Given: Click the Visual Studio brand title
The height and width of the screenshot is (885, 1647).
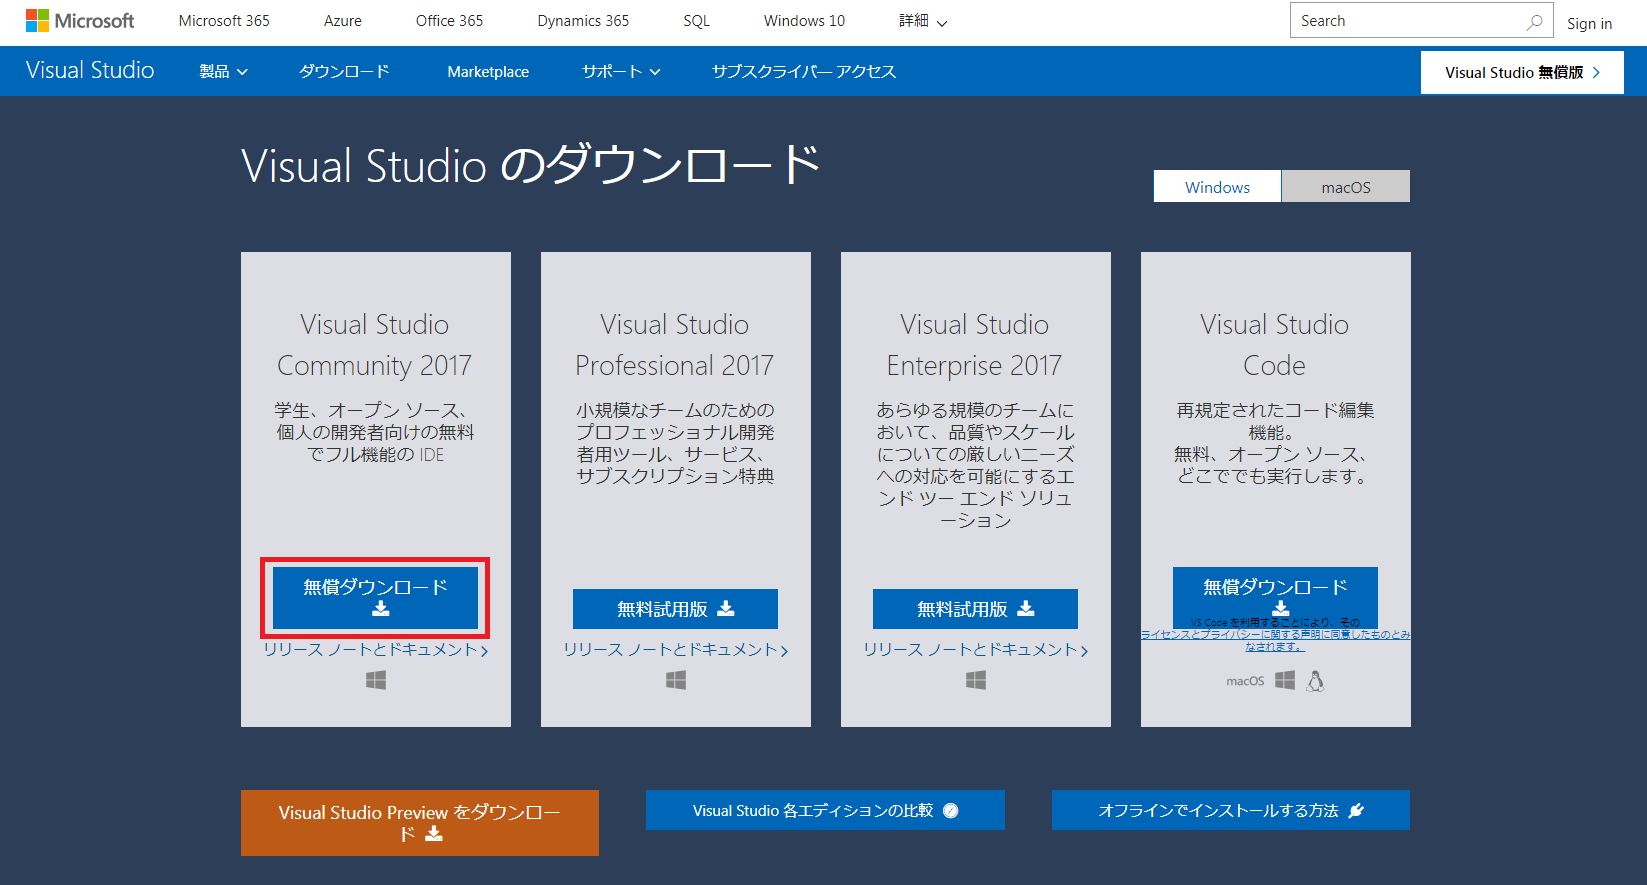Looking at the screenshot, I should [x=90, y=70].
